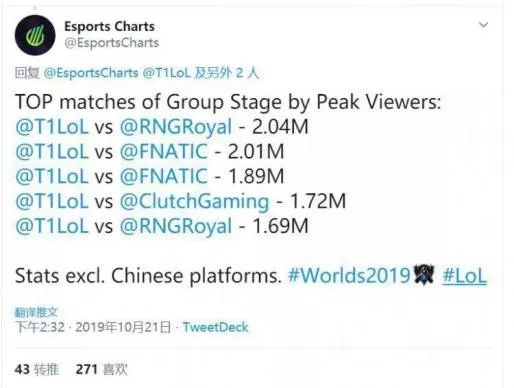Open the @ClutchGaming mention
514x388 pixels.
click(194, 201)
